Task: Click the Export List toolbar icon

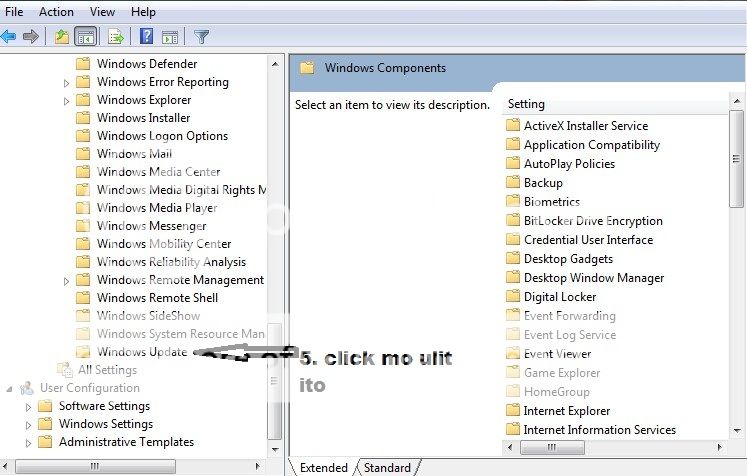Action: tap(116, 37)
